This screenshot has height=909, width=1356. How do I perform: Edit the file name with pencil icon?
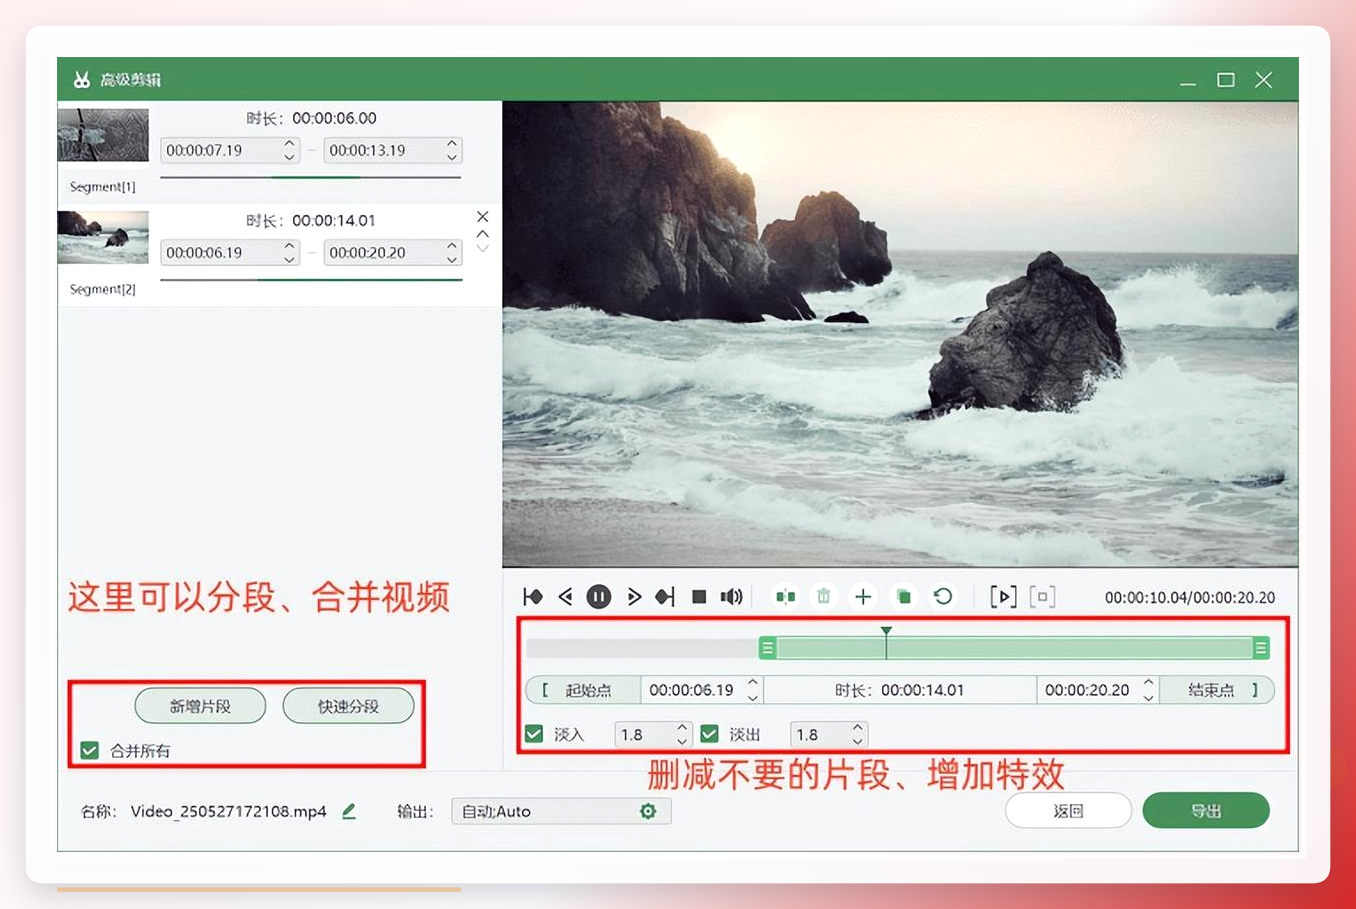(x=349, y=811)
